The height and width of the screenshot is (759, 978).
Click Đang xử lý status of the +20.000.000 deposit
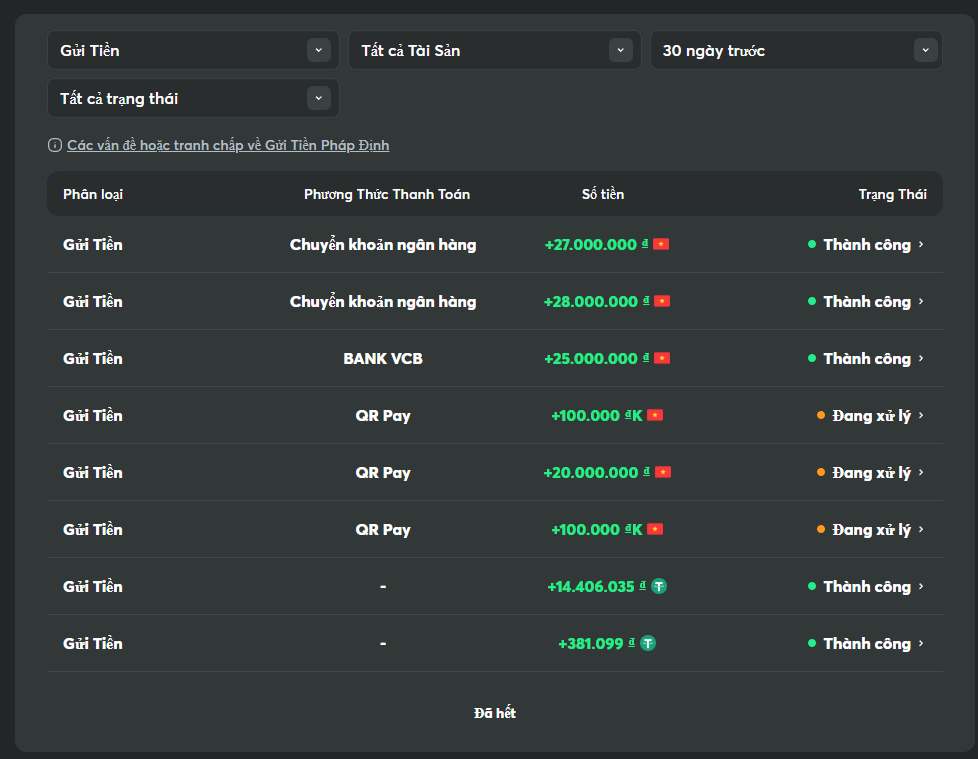(870, 473)
